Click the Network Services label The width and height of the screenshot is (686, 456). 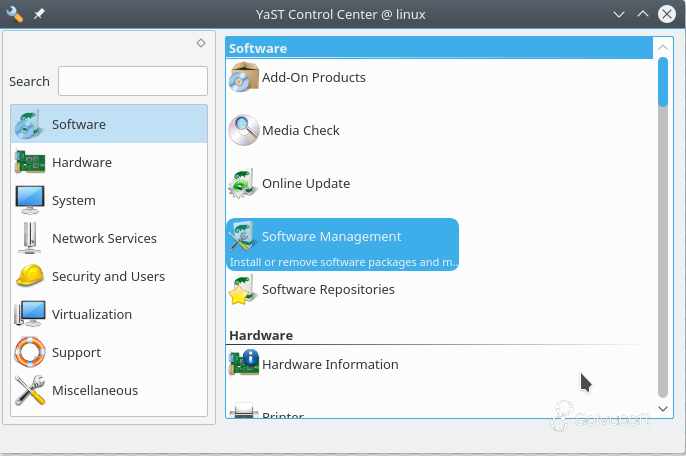click(x=104, y=238)
